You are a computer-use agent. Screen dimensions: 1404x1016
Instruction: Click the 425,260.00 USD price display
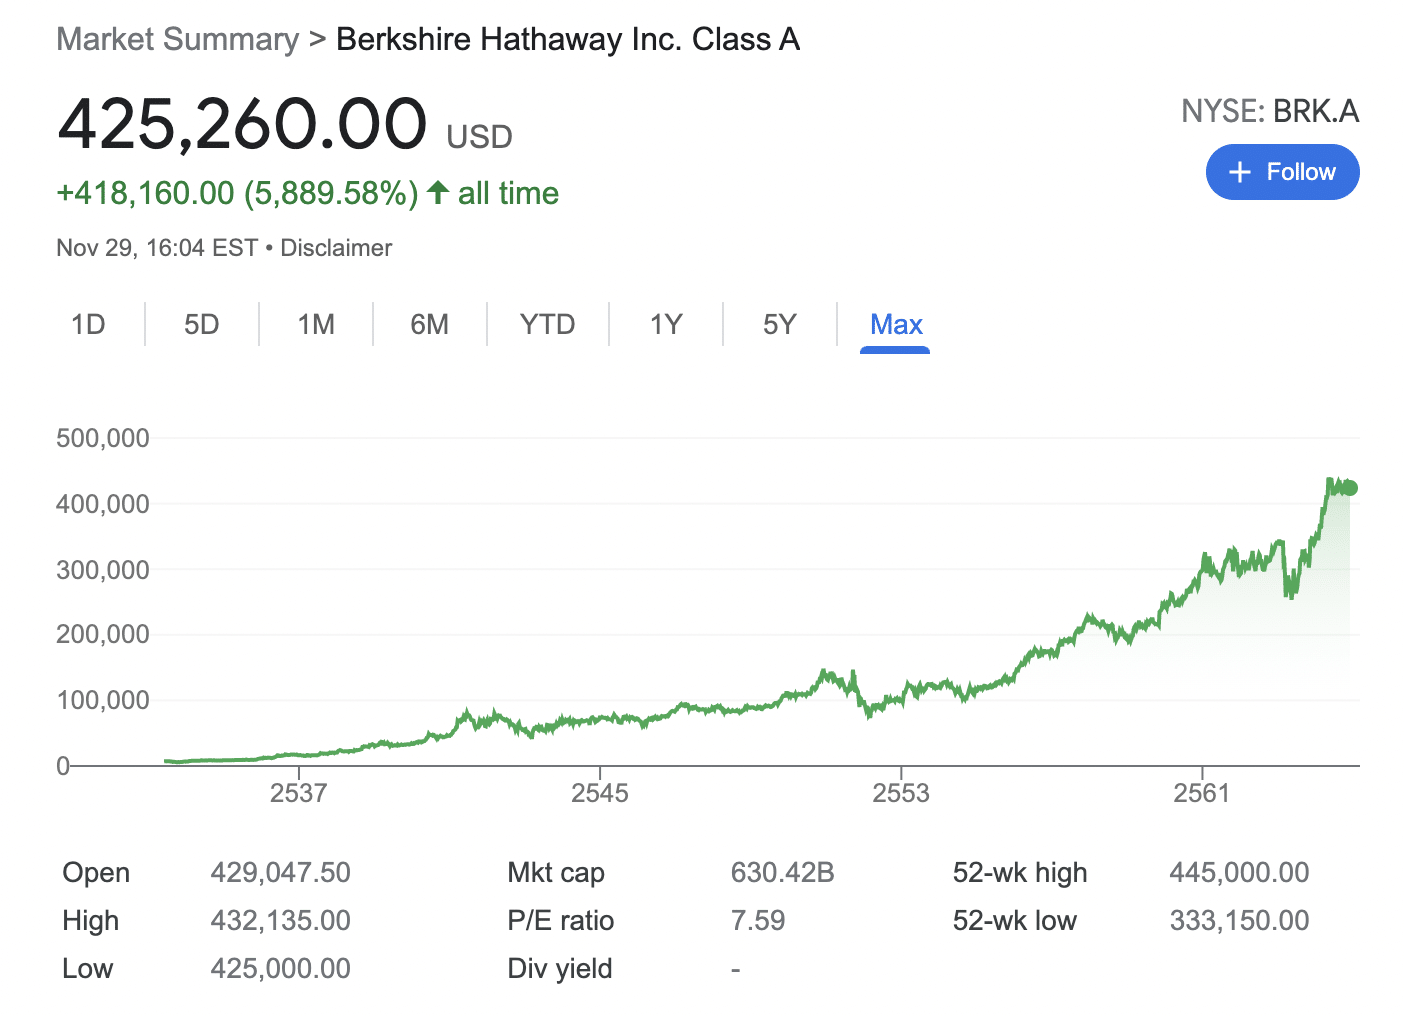coord(242,124)
